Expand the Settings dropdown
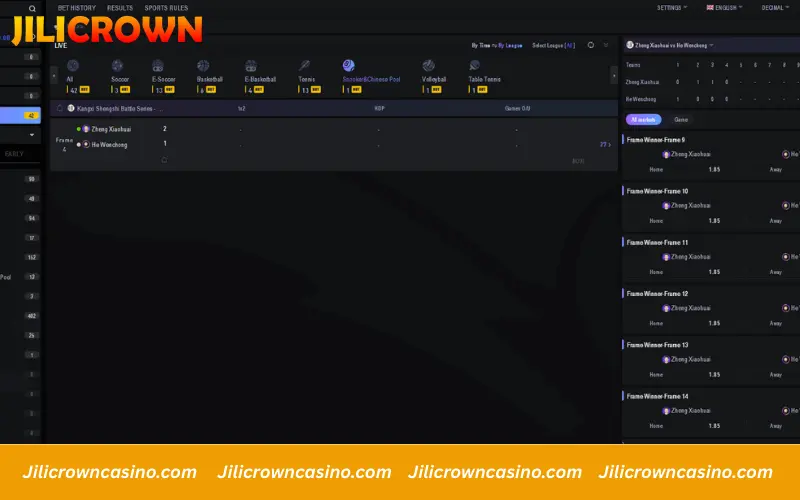 tap(672, 8)
